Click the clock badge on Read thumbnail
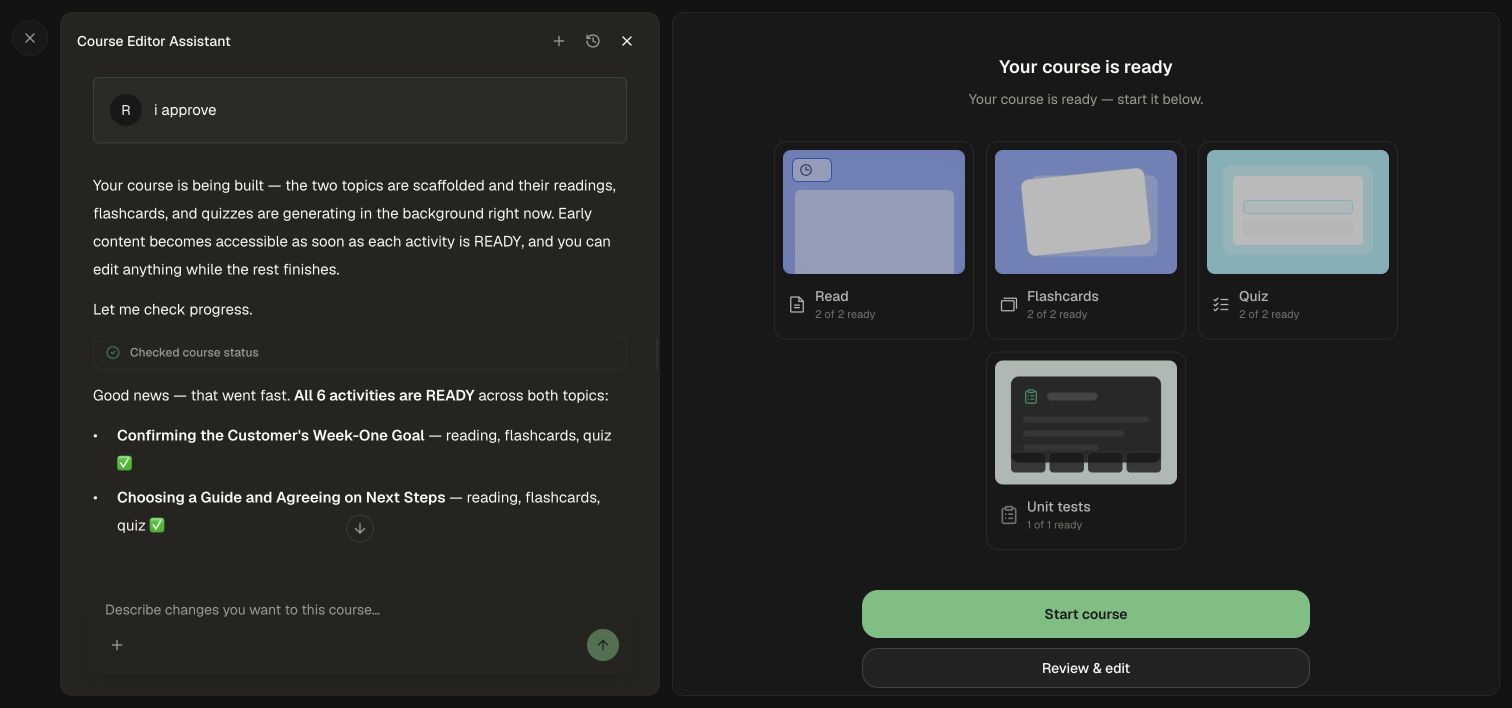 click(x=812, y=170)
